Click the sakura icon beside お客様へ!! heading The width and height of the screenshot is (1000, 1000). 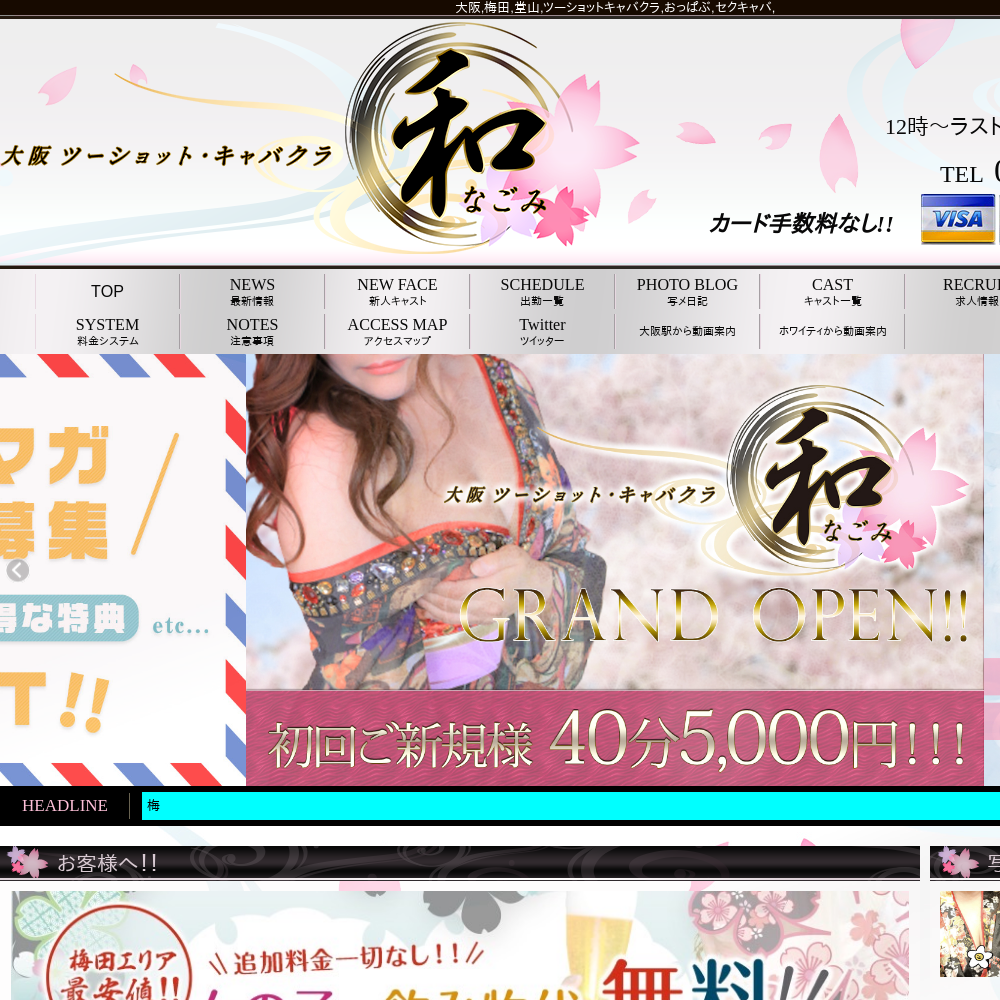point(26,862)
